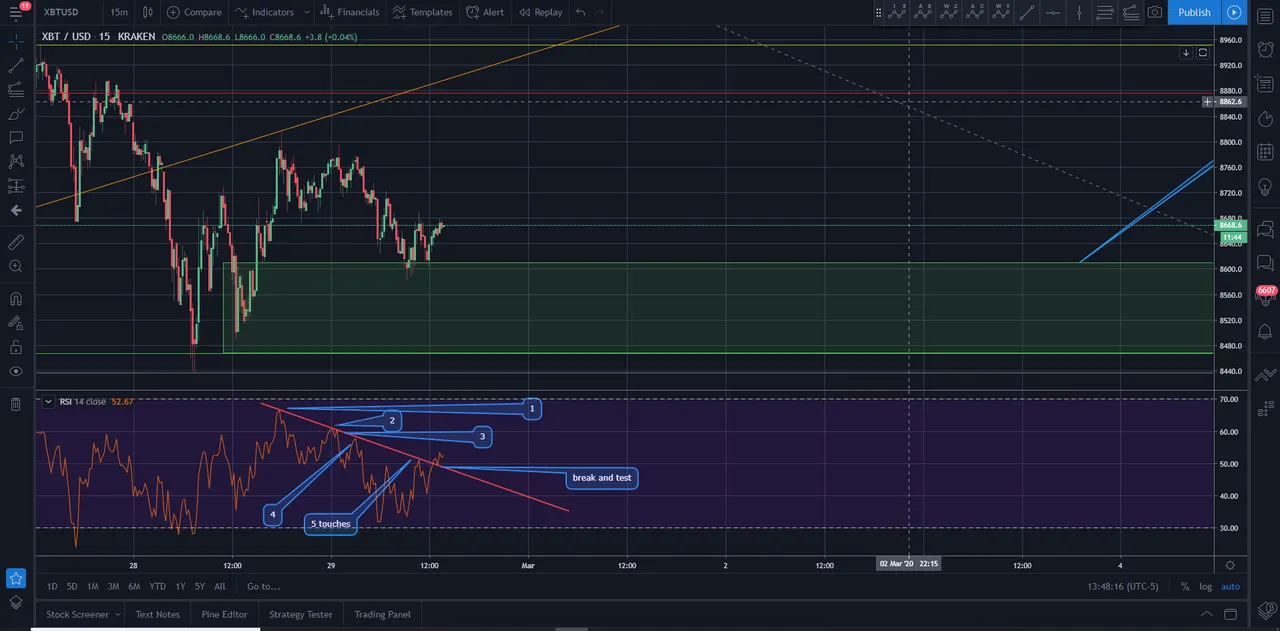
Task: Hide all drawings with eye icon
Action: 16,371
